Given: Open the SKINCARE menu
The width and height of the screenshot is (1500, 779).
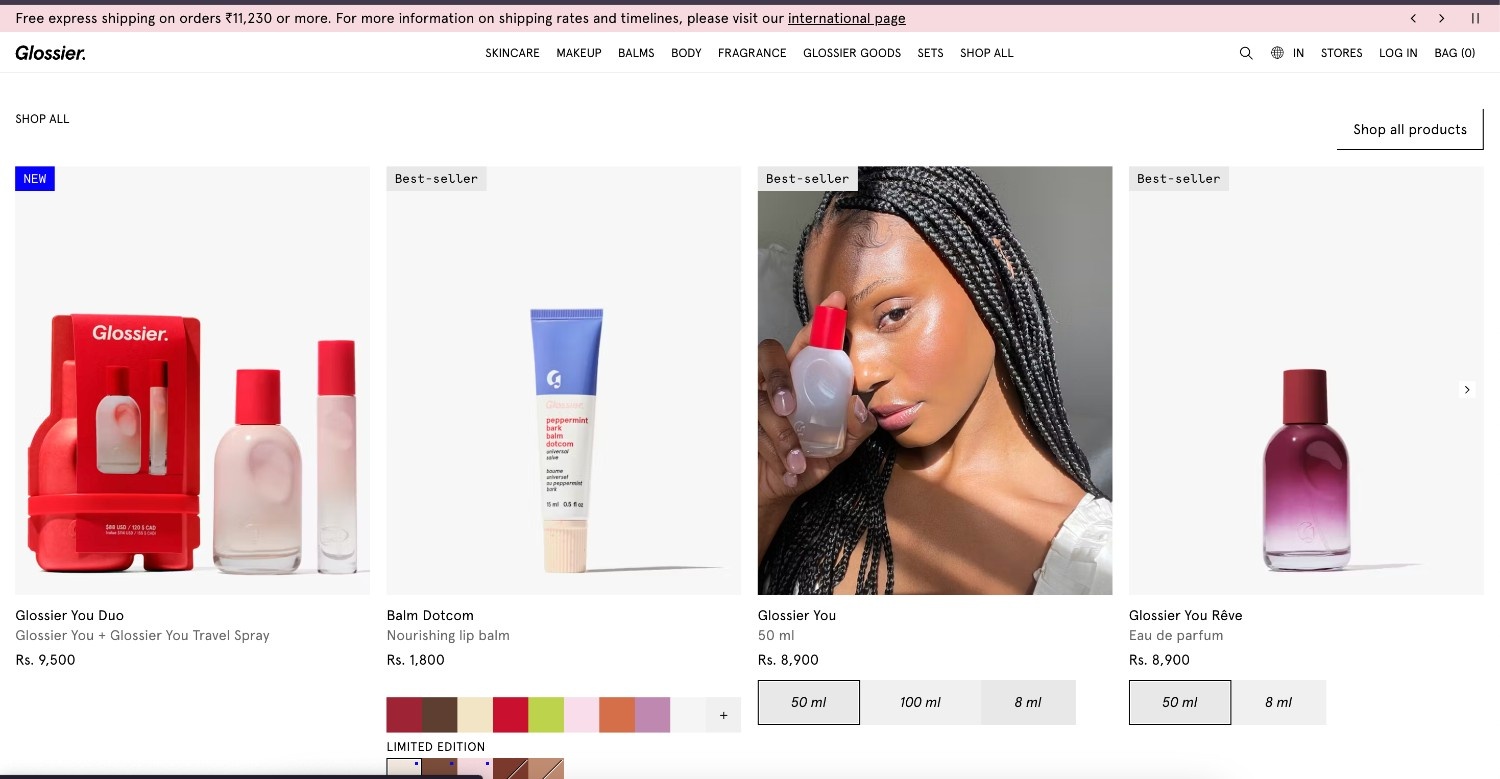Looking at the screenshot, I should click(512, 53).
